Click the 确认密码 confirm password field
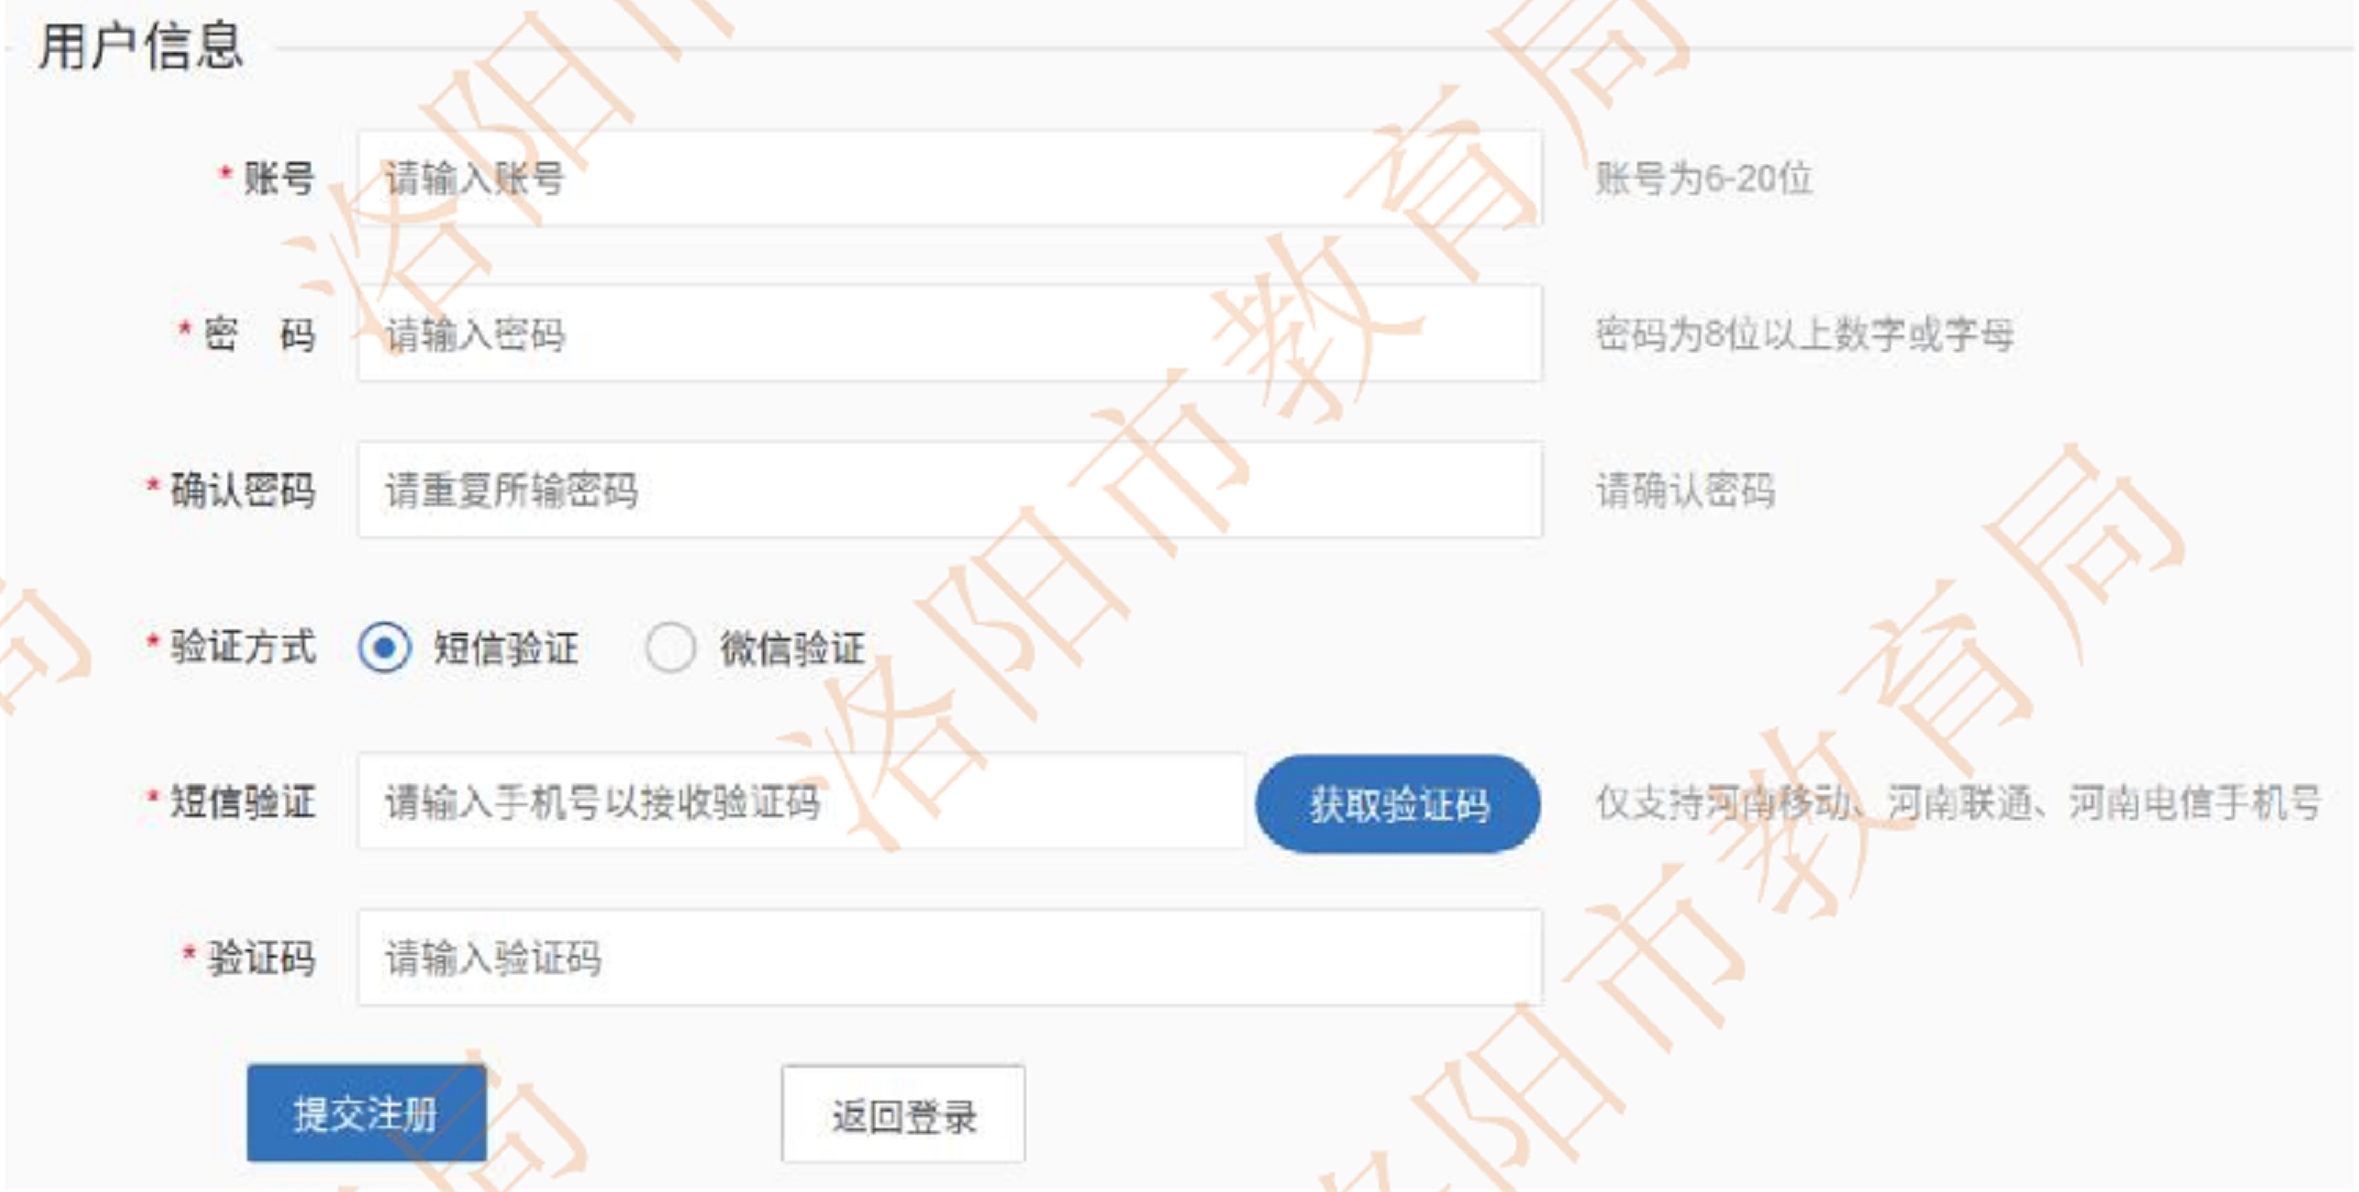This screenshot has height=1192, width=2359. pos(949,490)
